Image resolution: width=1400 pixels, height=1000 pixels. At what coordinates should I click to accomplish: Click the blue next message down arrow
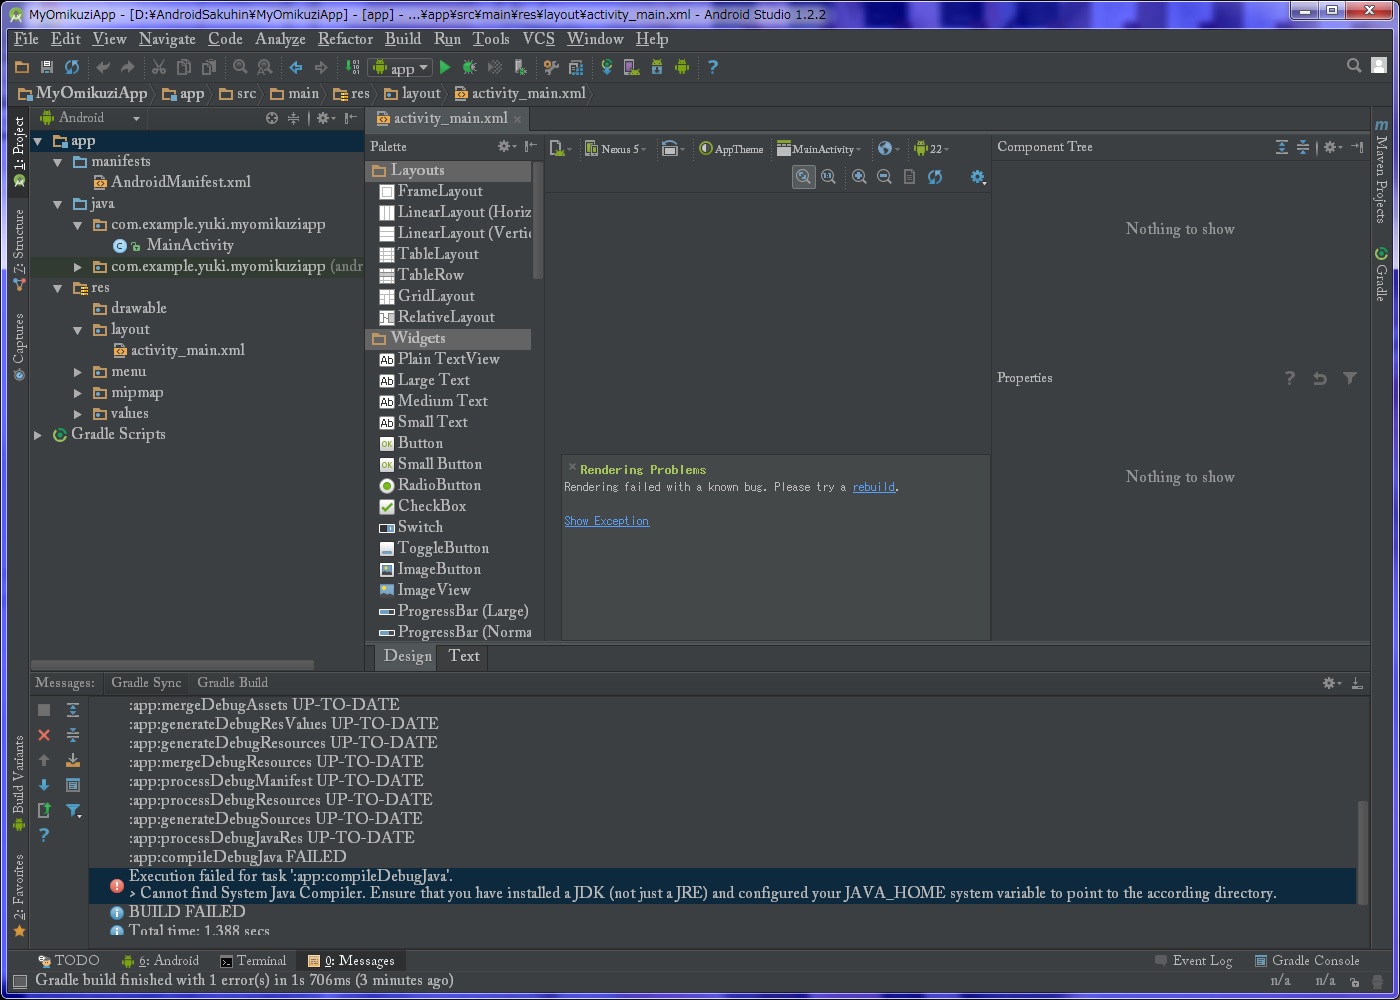(x=44, y=785)
